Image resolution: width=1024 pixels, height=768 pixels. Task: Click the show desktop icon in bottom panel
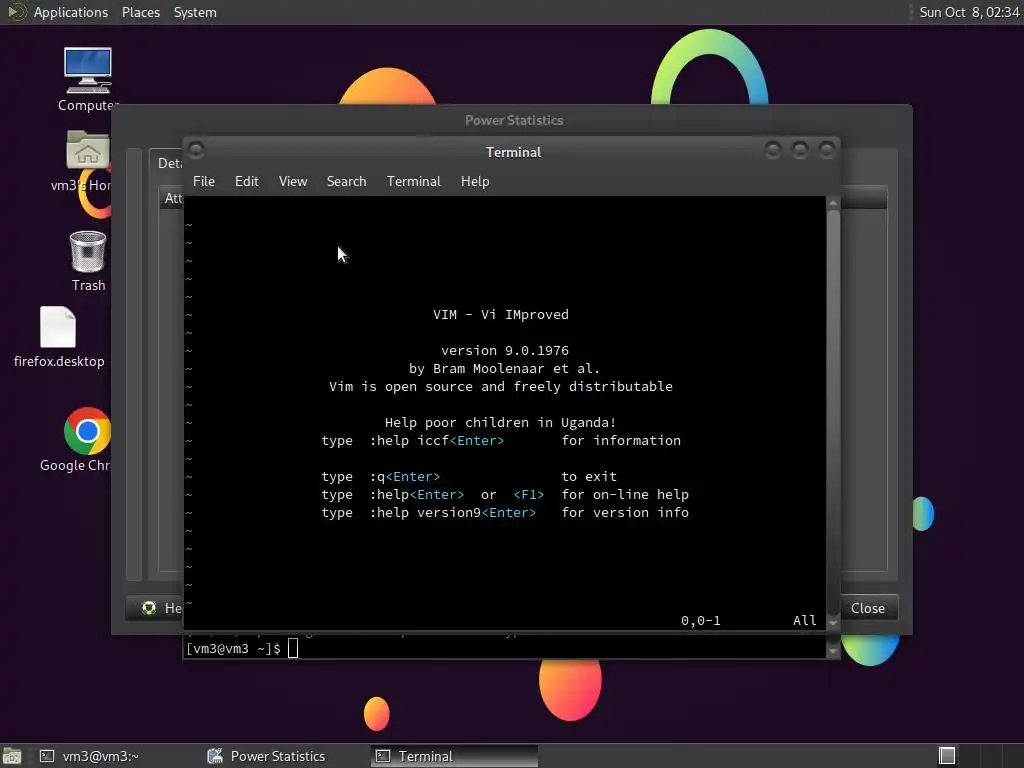[12, 756]
